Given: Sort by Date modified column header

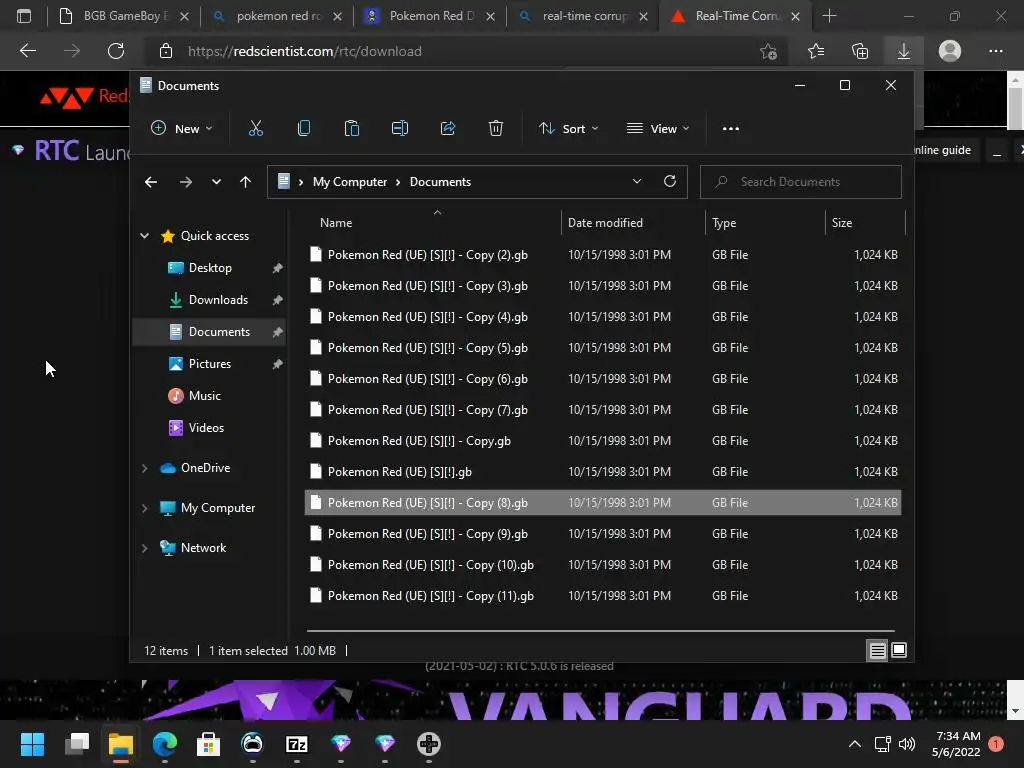Looking at the screenshot, I should (632, 223).
